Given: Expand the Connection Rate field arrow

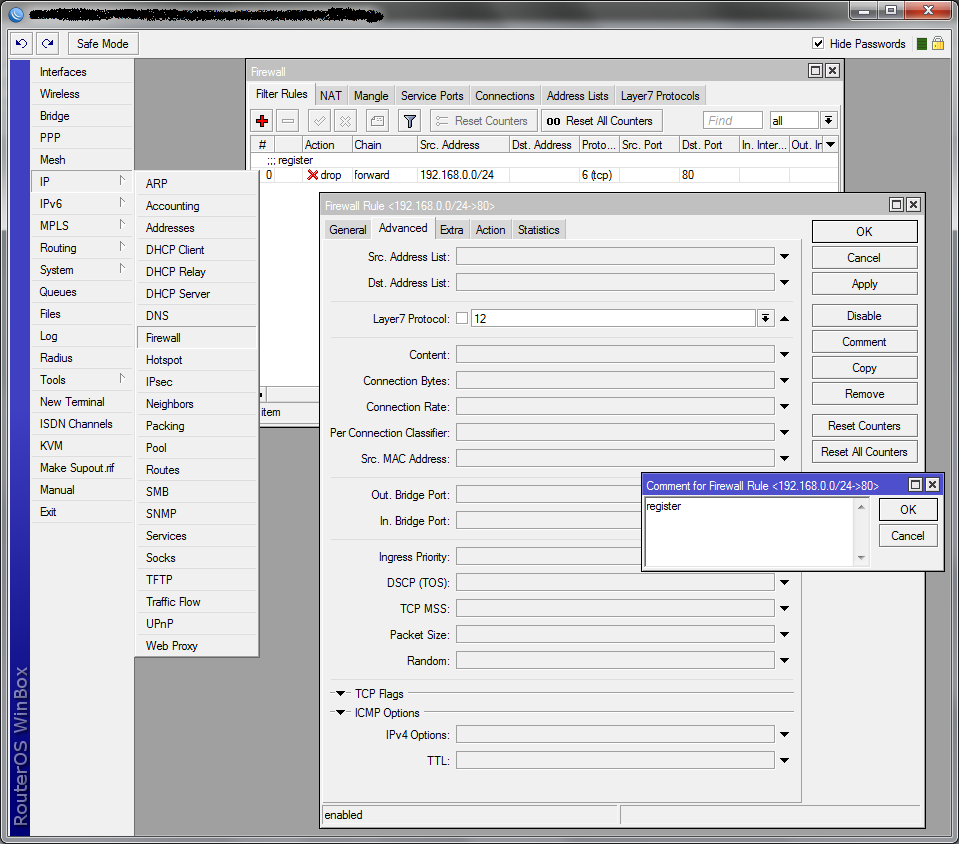Looking at the screenshot, I should [x=785, y=407].
